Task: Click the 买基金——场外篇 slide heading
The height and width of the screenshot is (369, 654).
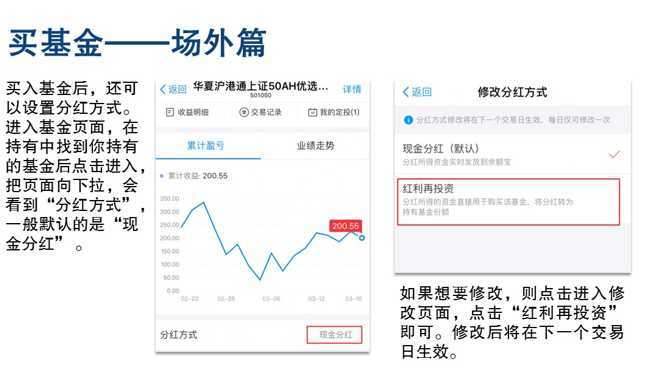Action: [x=137, y=43]
